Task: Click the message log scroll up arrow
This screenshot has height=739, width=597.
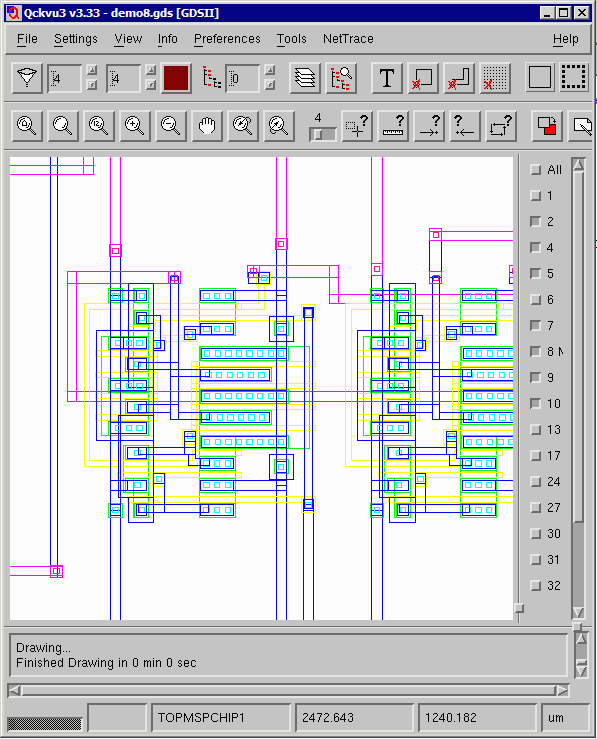Action: pyautogui.click(x=581, y=638)
